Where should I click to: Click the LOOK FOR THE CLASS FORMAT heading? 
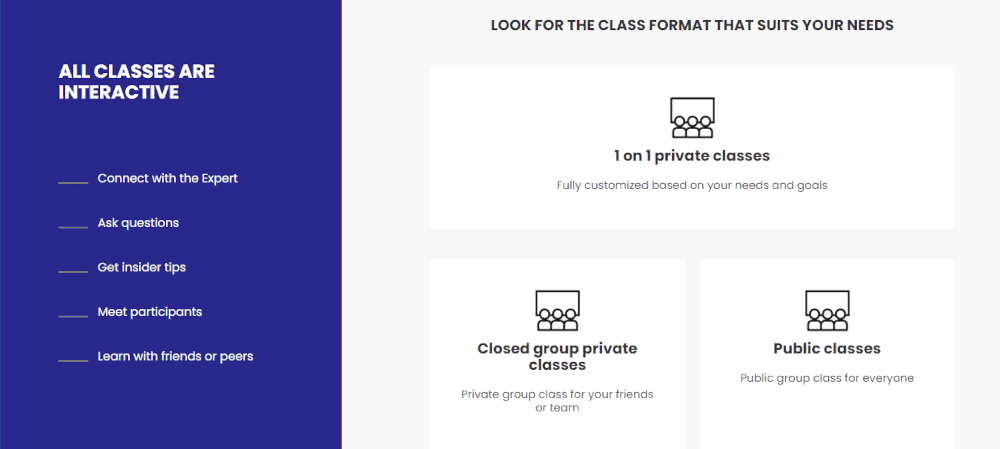pyautogui.click(x=692, y=26)
